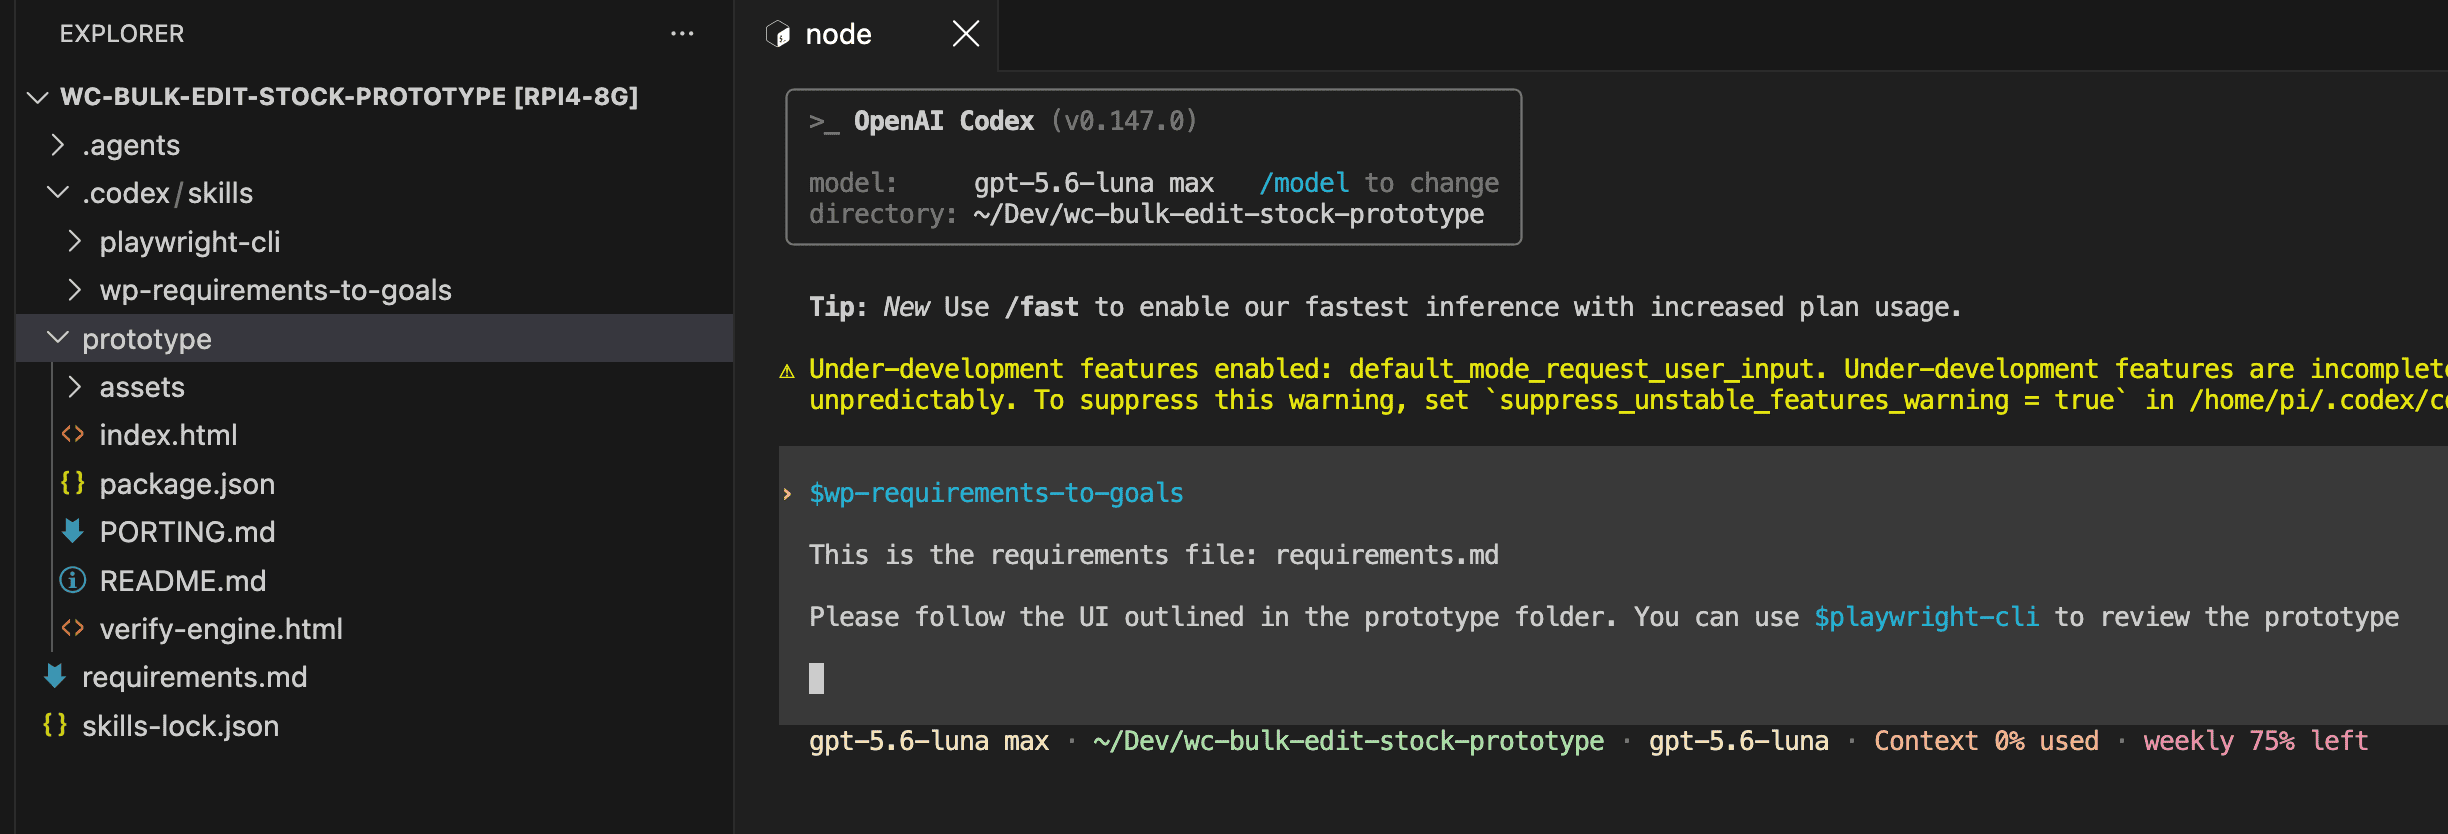
Task: Collapse the .codex/skills folder chevron
Action: tap(58, 192)
